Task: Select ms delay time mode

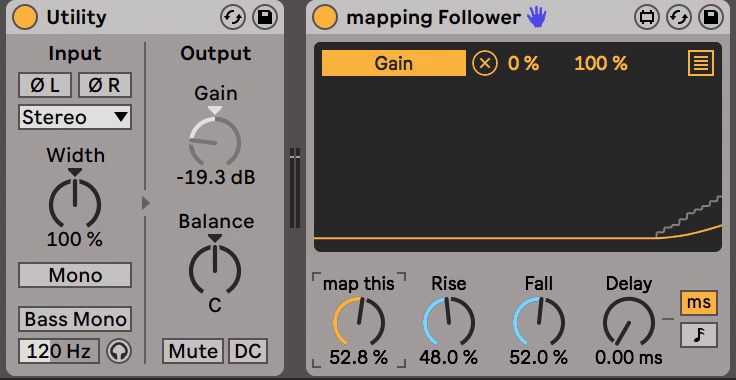Action: tap(698, 303)
